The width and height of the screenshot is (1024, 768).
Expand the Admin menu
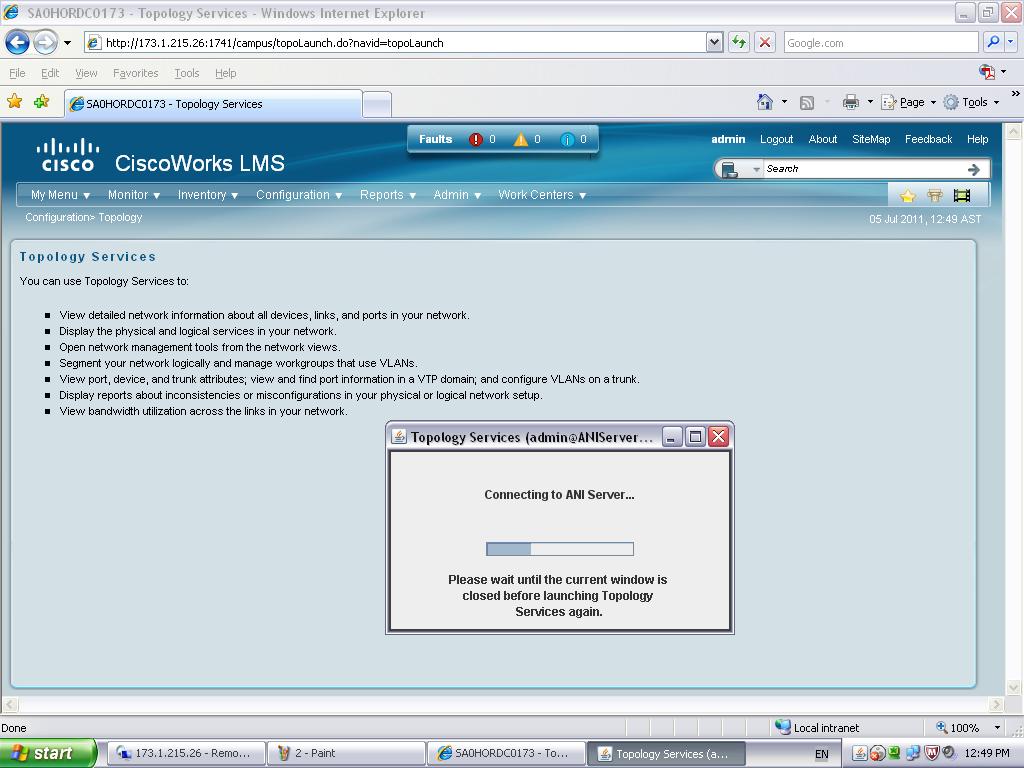457,195
